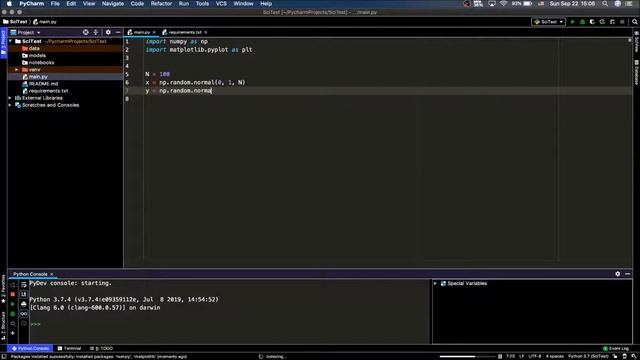Open the VCS menu

[x=221, y=4]
